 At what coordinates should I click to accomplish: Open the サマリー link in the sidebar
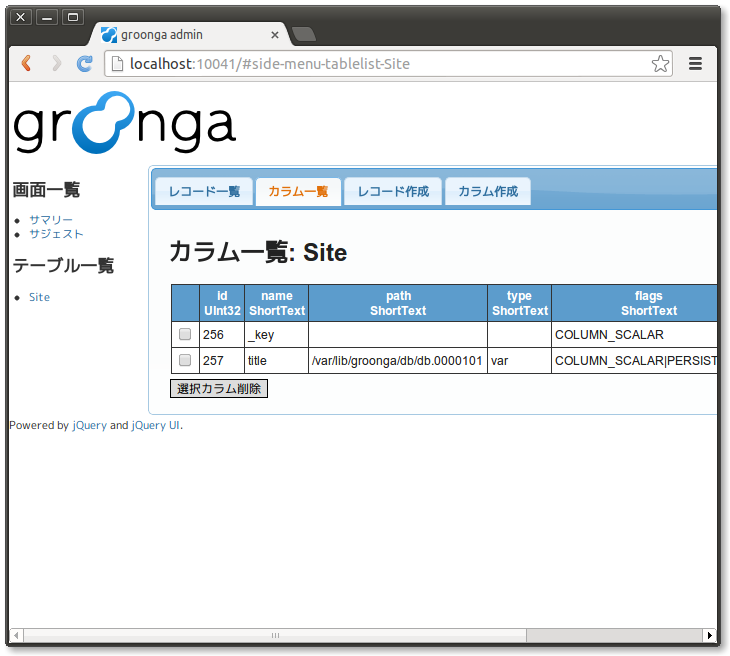pos(51,220)
